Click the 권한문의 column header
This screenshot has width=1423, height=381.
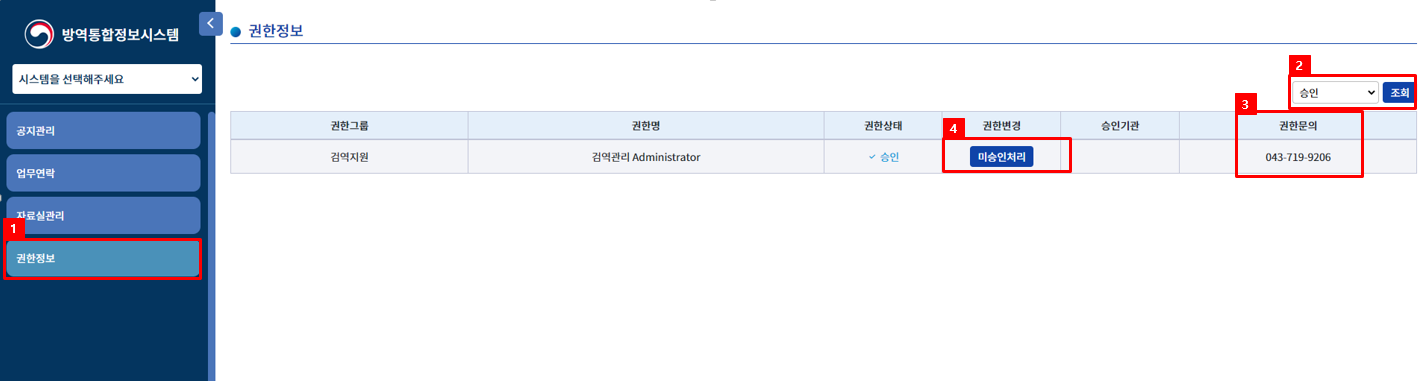(x=1298, y=126)
